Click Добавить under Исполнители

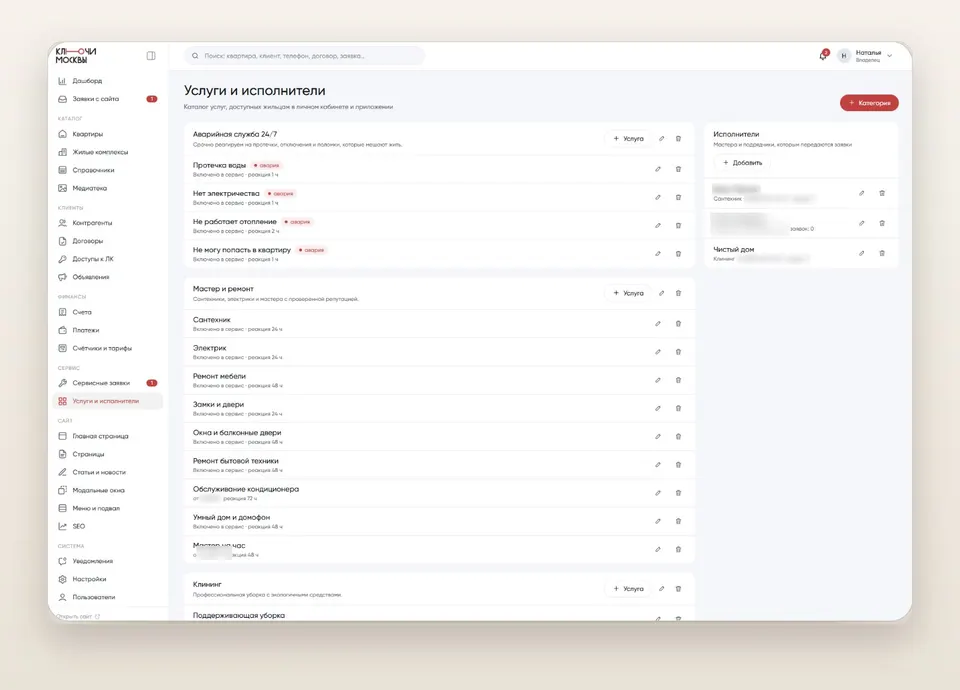pos(743,163)
